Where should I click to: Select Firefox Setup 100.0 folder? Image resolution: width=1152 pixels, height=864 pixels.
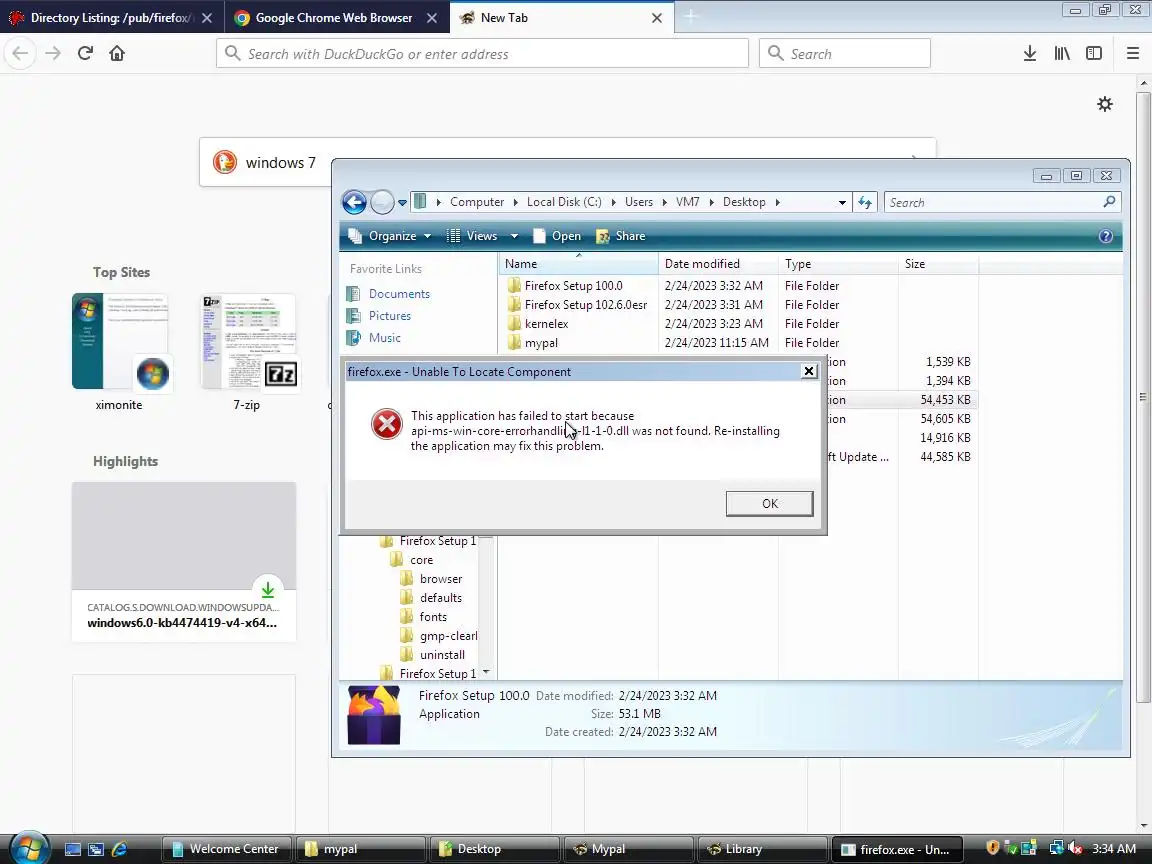[x=573, y=286]
